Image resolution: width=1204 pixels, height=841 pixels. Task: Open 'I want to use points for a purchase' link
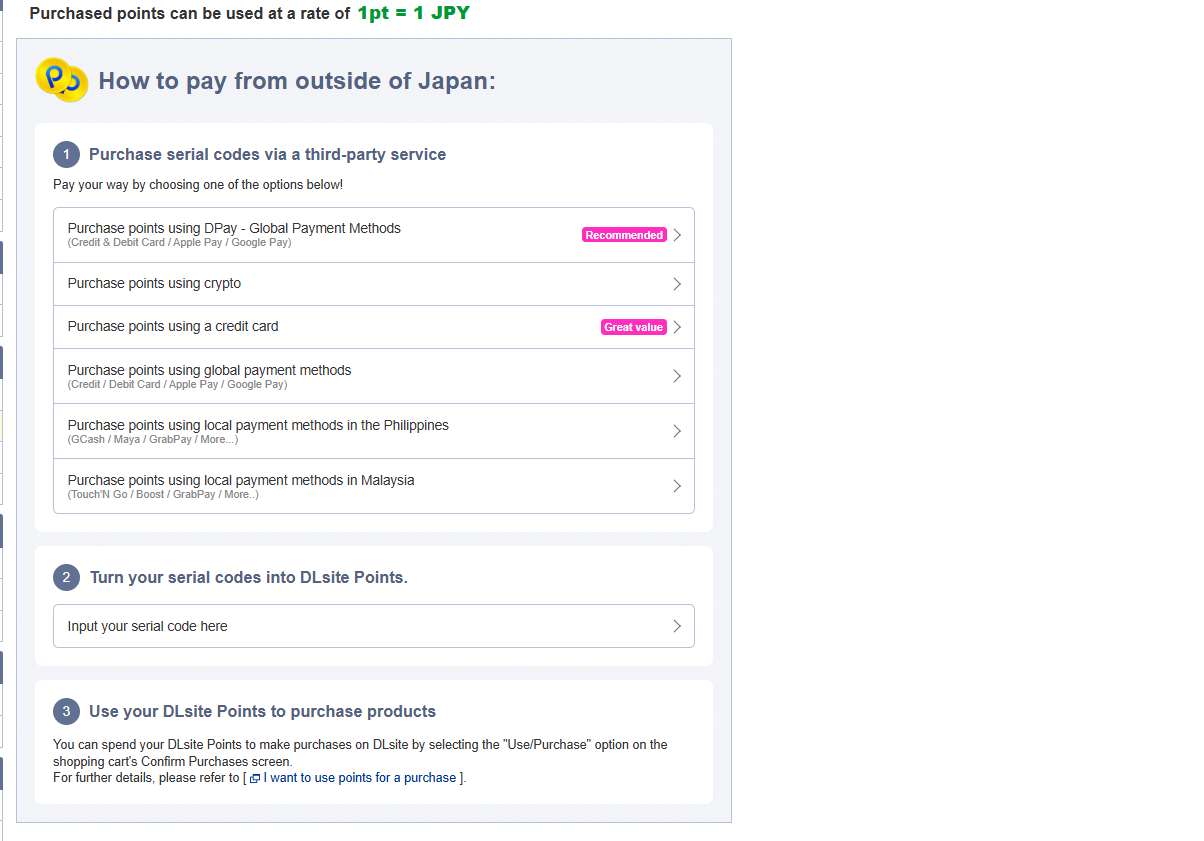(360, 778)
